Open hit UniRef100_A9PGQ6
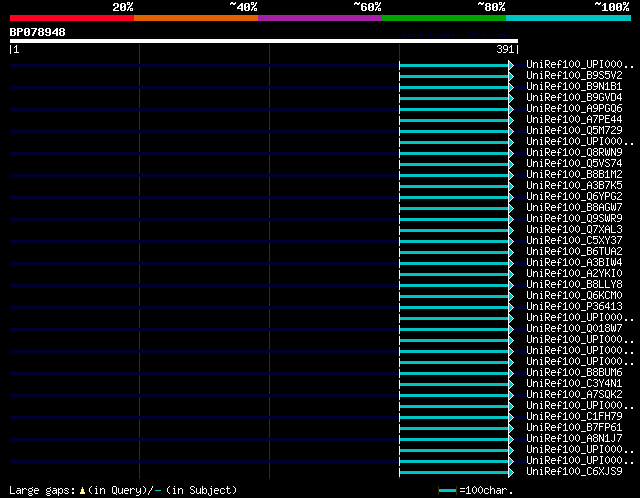Screen dimensions: 640x498 coord(574,109)
